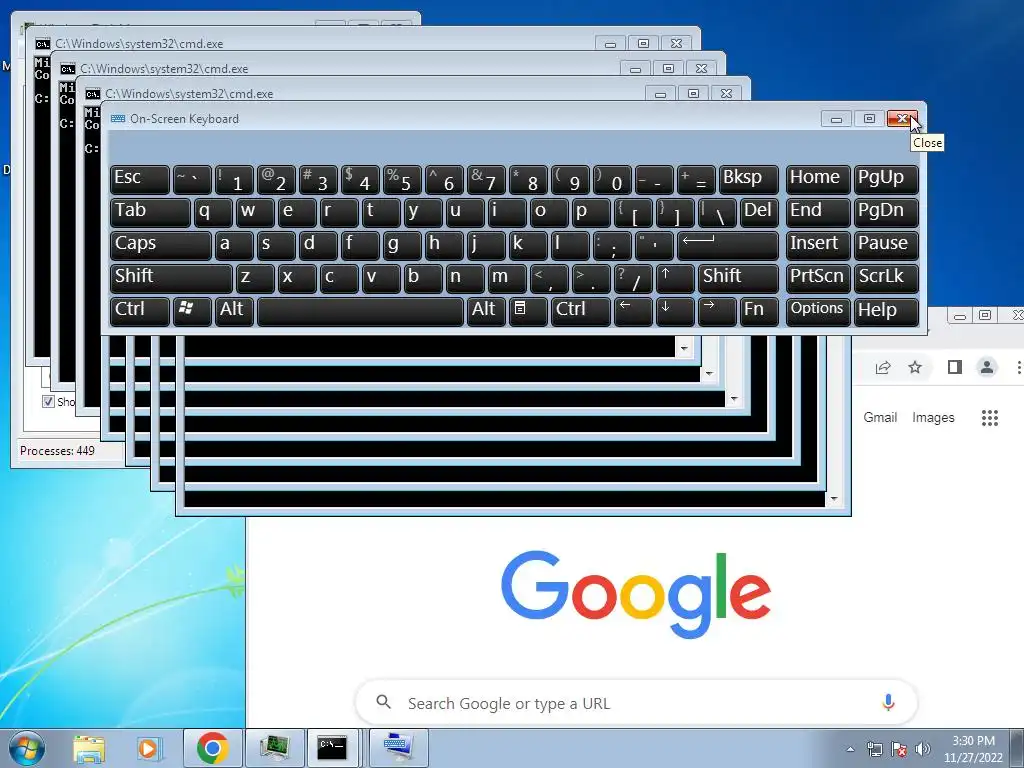
Task: Toggle the left Shift key on keyboard
Action: click(171, 278)
